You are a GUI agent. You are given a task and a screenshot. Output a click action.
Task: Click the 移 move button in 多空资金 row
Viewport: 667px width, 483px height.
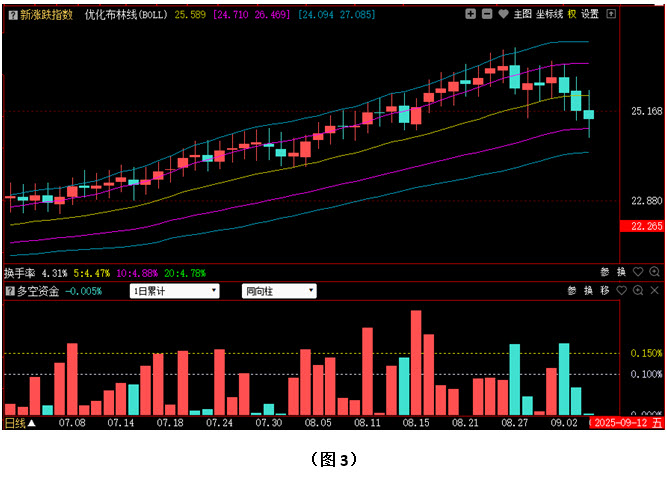(x=604, y=291)
